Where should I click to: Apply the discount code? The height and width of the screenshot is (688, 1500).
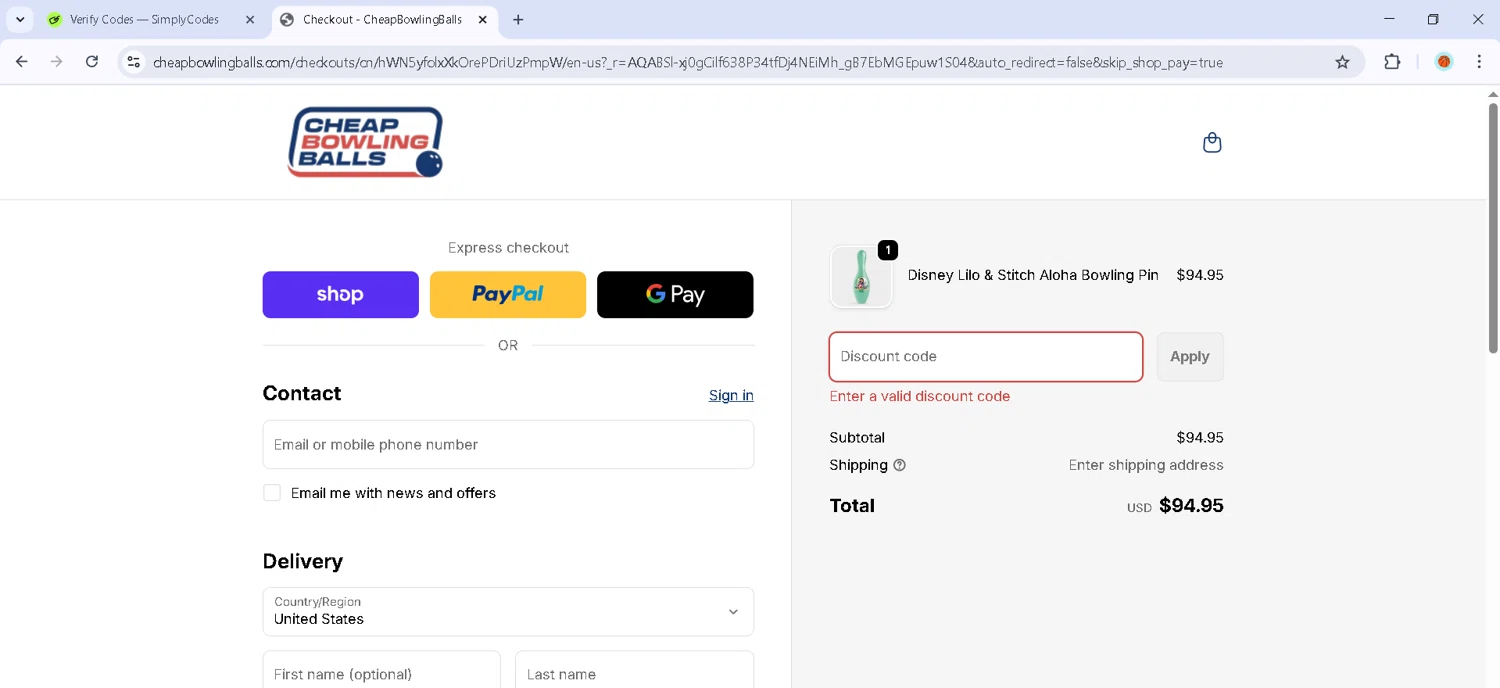point(1190,357)
